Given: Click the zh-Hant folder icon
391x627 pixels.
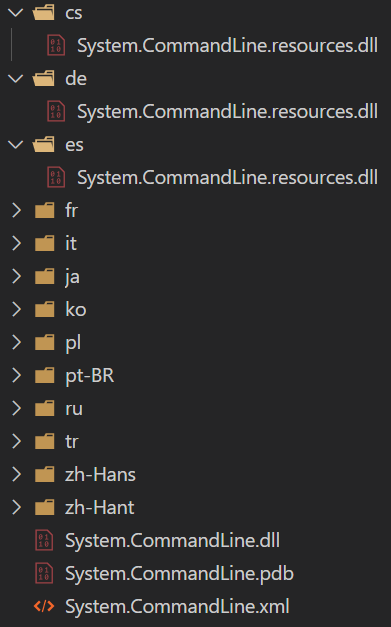Looking at the screenshot, I should pyautogui.click(x=44, y=507).
